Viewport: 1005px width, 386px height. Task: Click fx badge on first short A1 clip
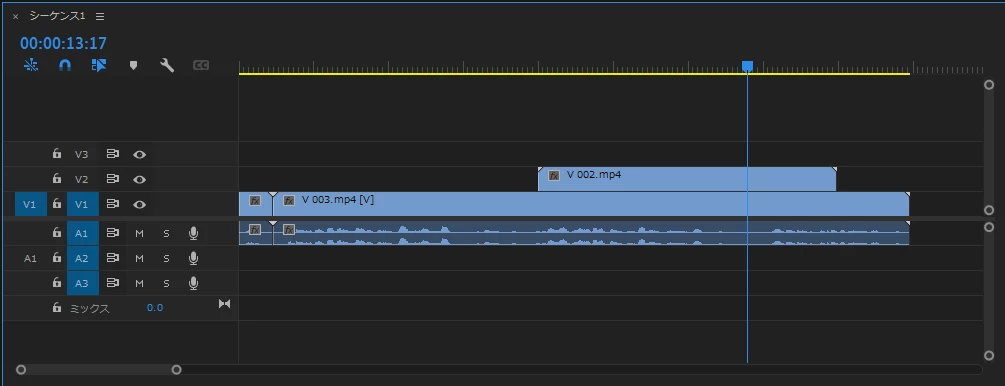point(254,230)
